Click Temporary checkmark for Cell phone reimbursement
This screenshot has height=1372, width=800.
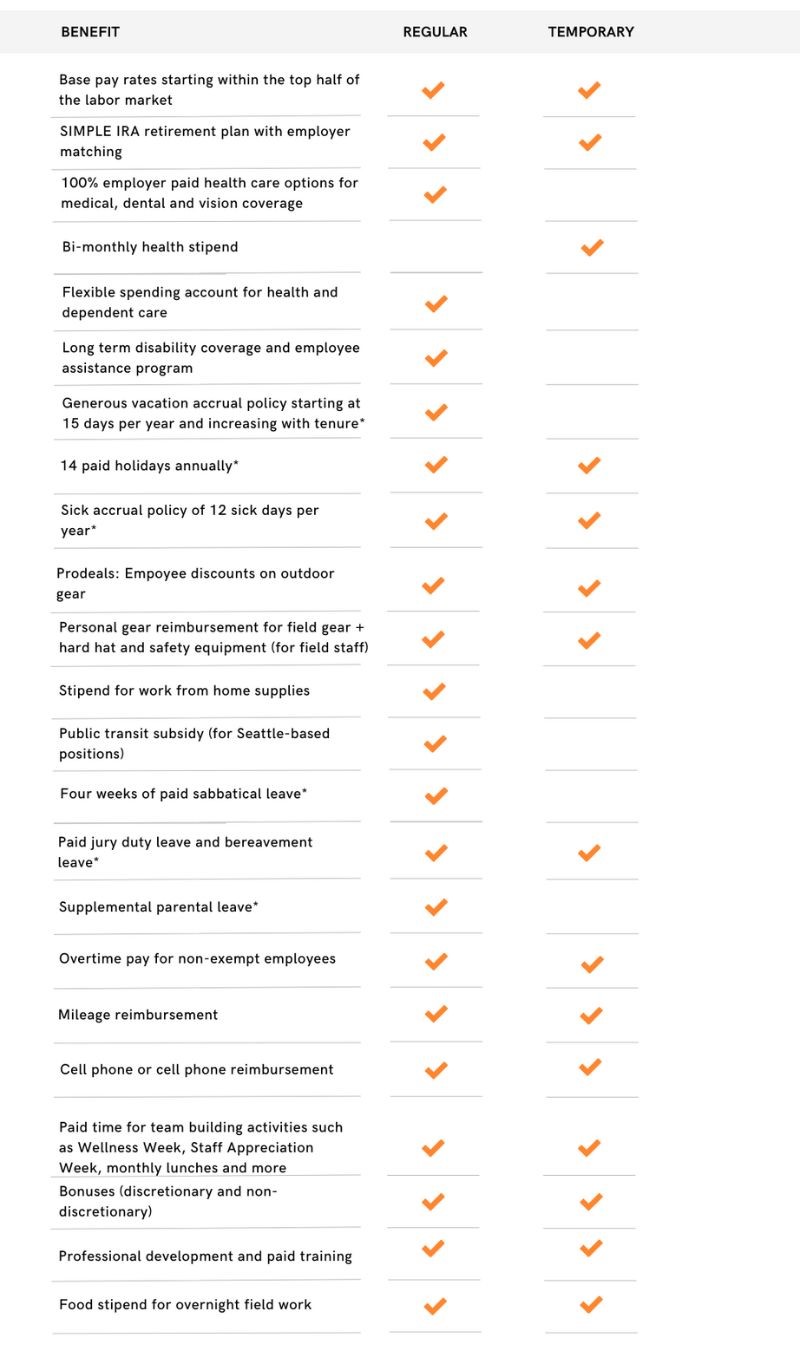tap(591, 1067)
